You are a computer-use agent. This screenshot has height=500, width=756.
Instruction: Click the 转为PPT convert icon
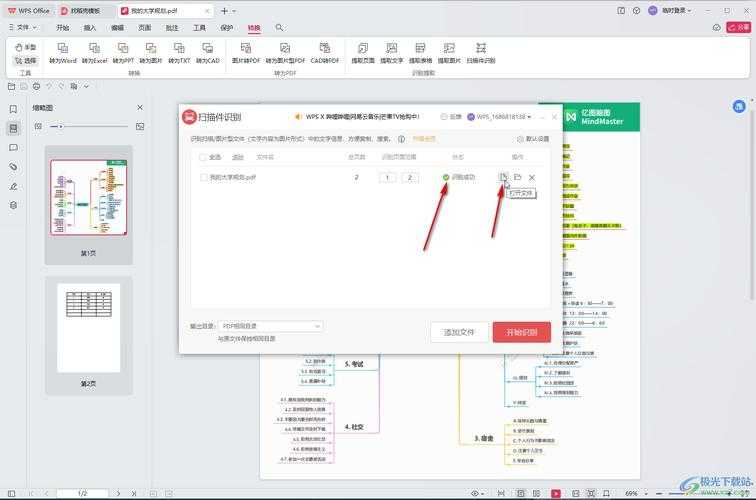[123, 53]
